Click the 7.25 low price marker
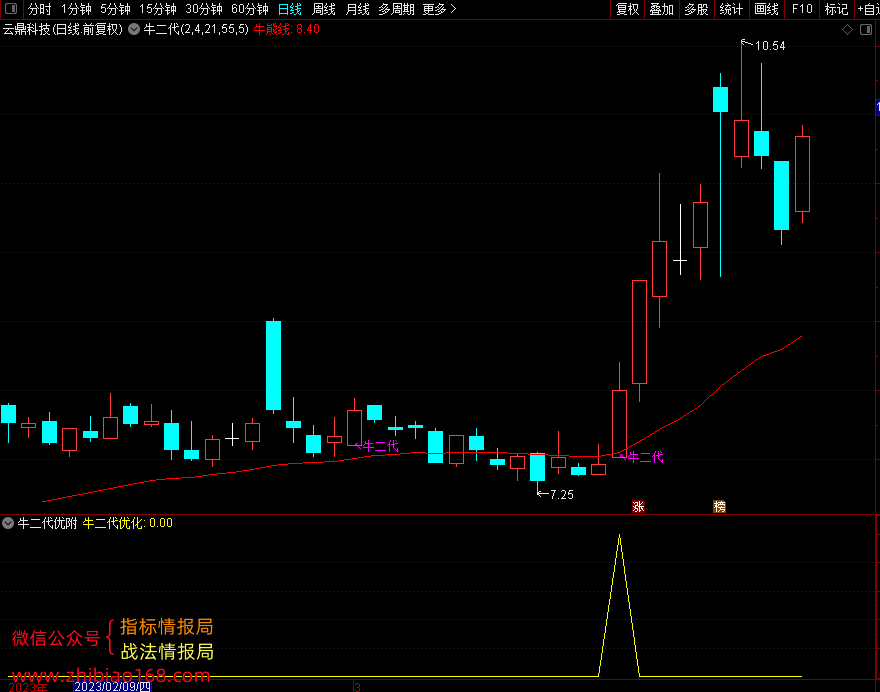Viewport: 880px width, 692px height. (561, 494)
